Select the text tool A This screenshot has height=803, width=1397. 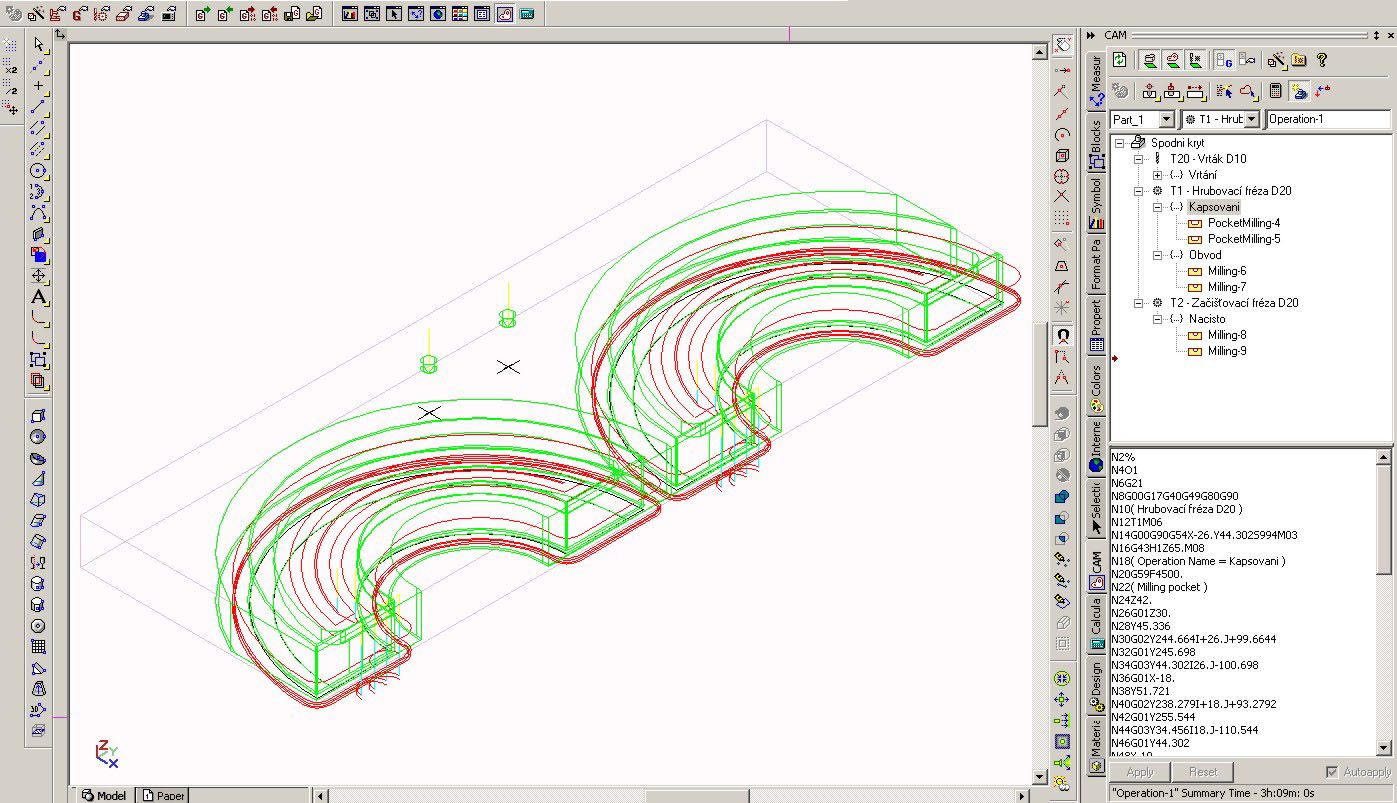[39, 297]
